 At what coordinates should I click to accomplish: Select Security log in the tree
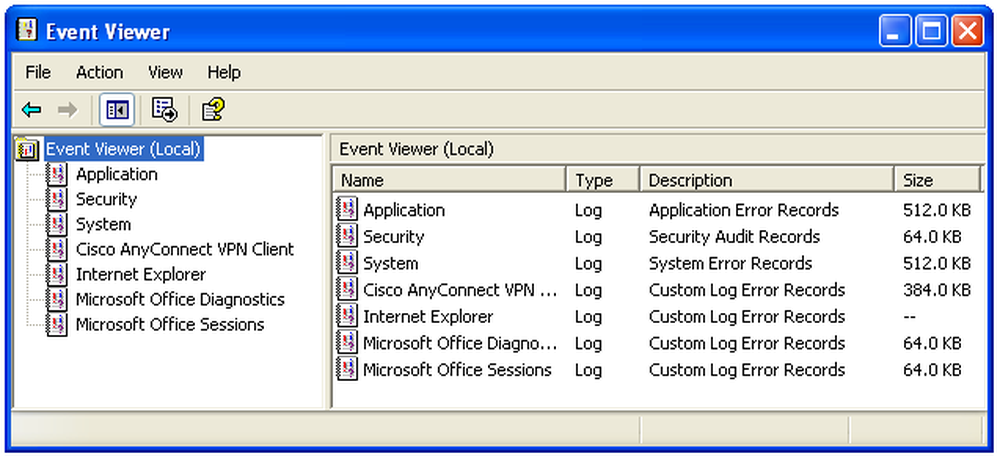106,199
